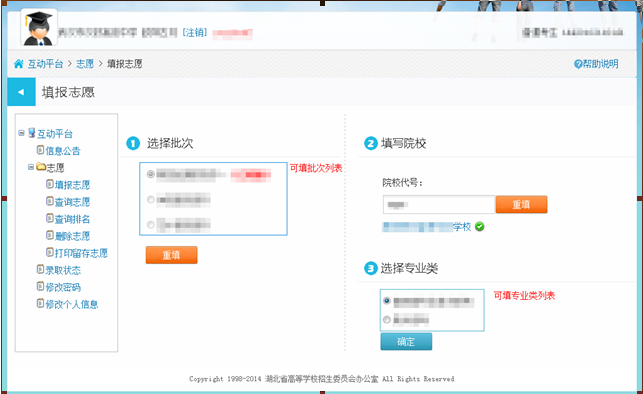Click the 院校代号 input field
This screenshot has width=643, height=394.
pos(439,205)
